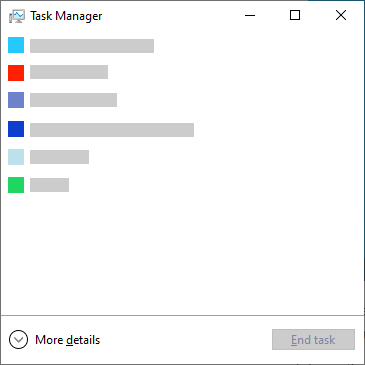The image size is (365, 365).
Task: Click the Task Manager title bar icon
Action: click(17, 16)
